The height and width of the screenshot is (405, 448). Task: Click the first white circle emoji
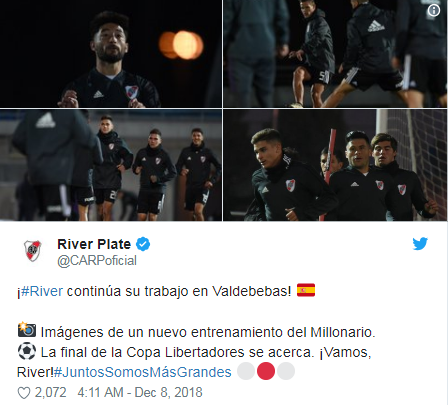point(246,371)
